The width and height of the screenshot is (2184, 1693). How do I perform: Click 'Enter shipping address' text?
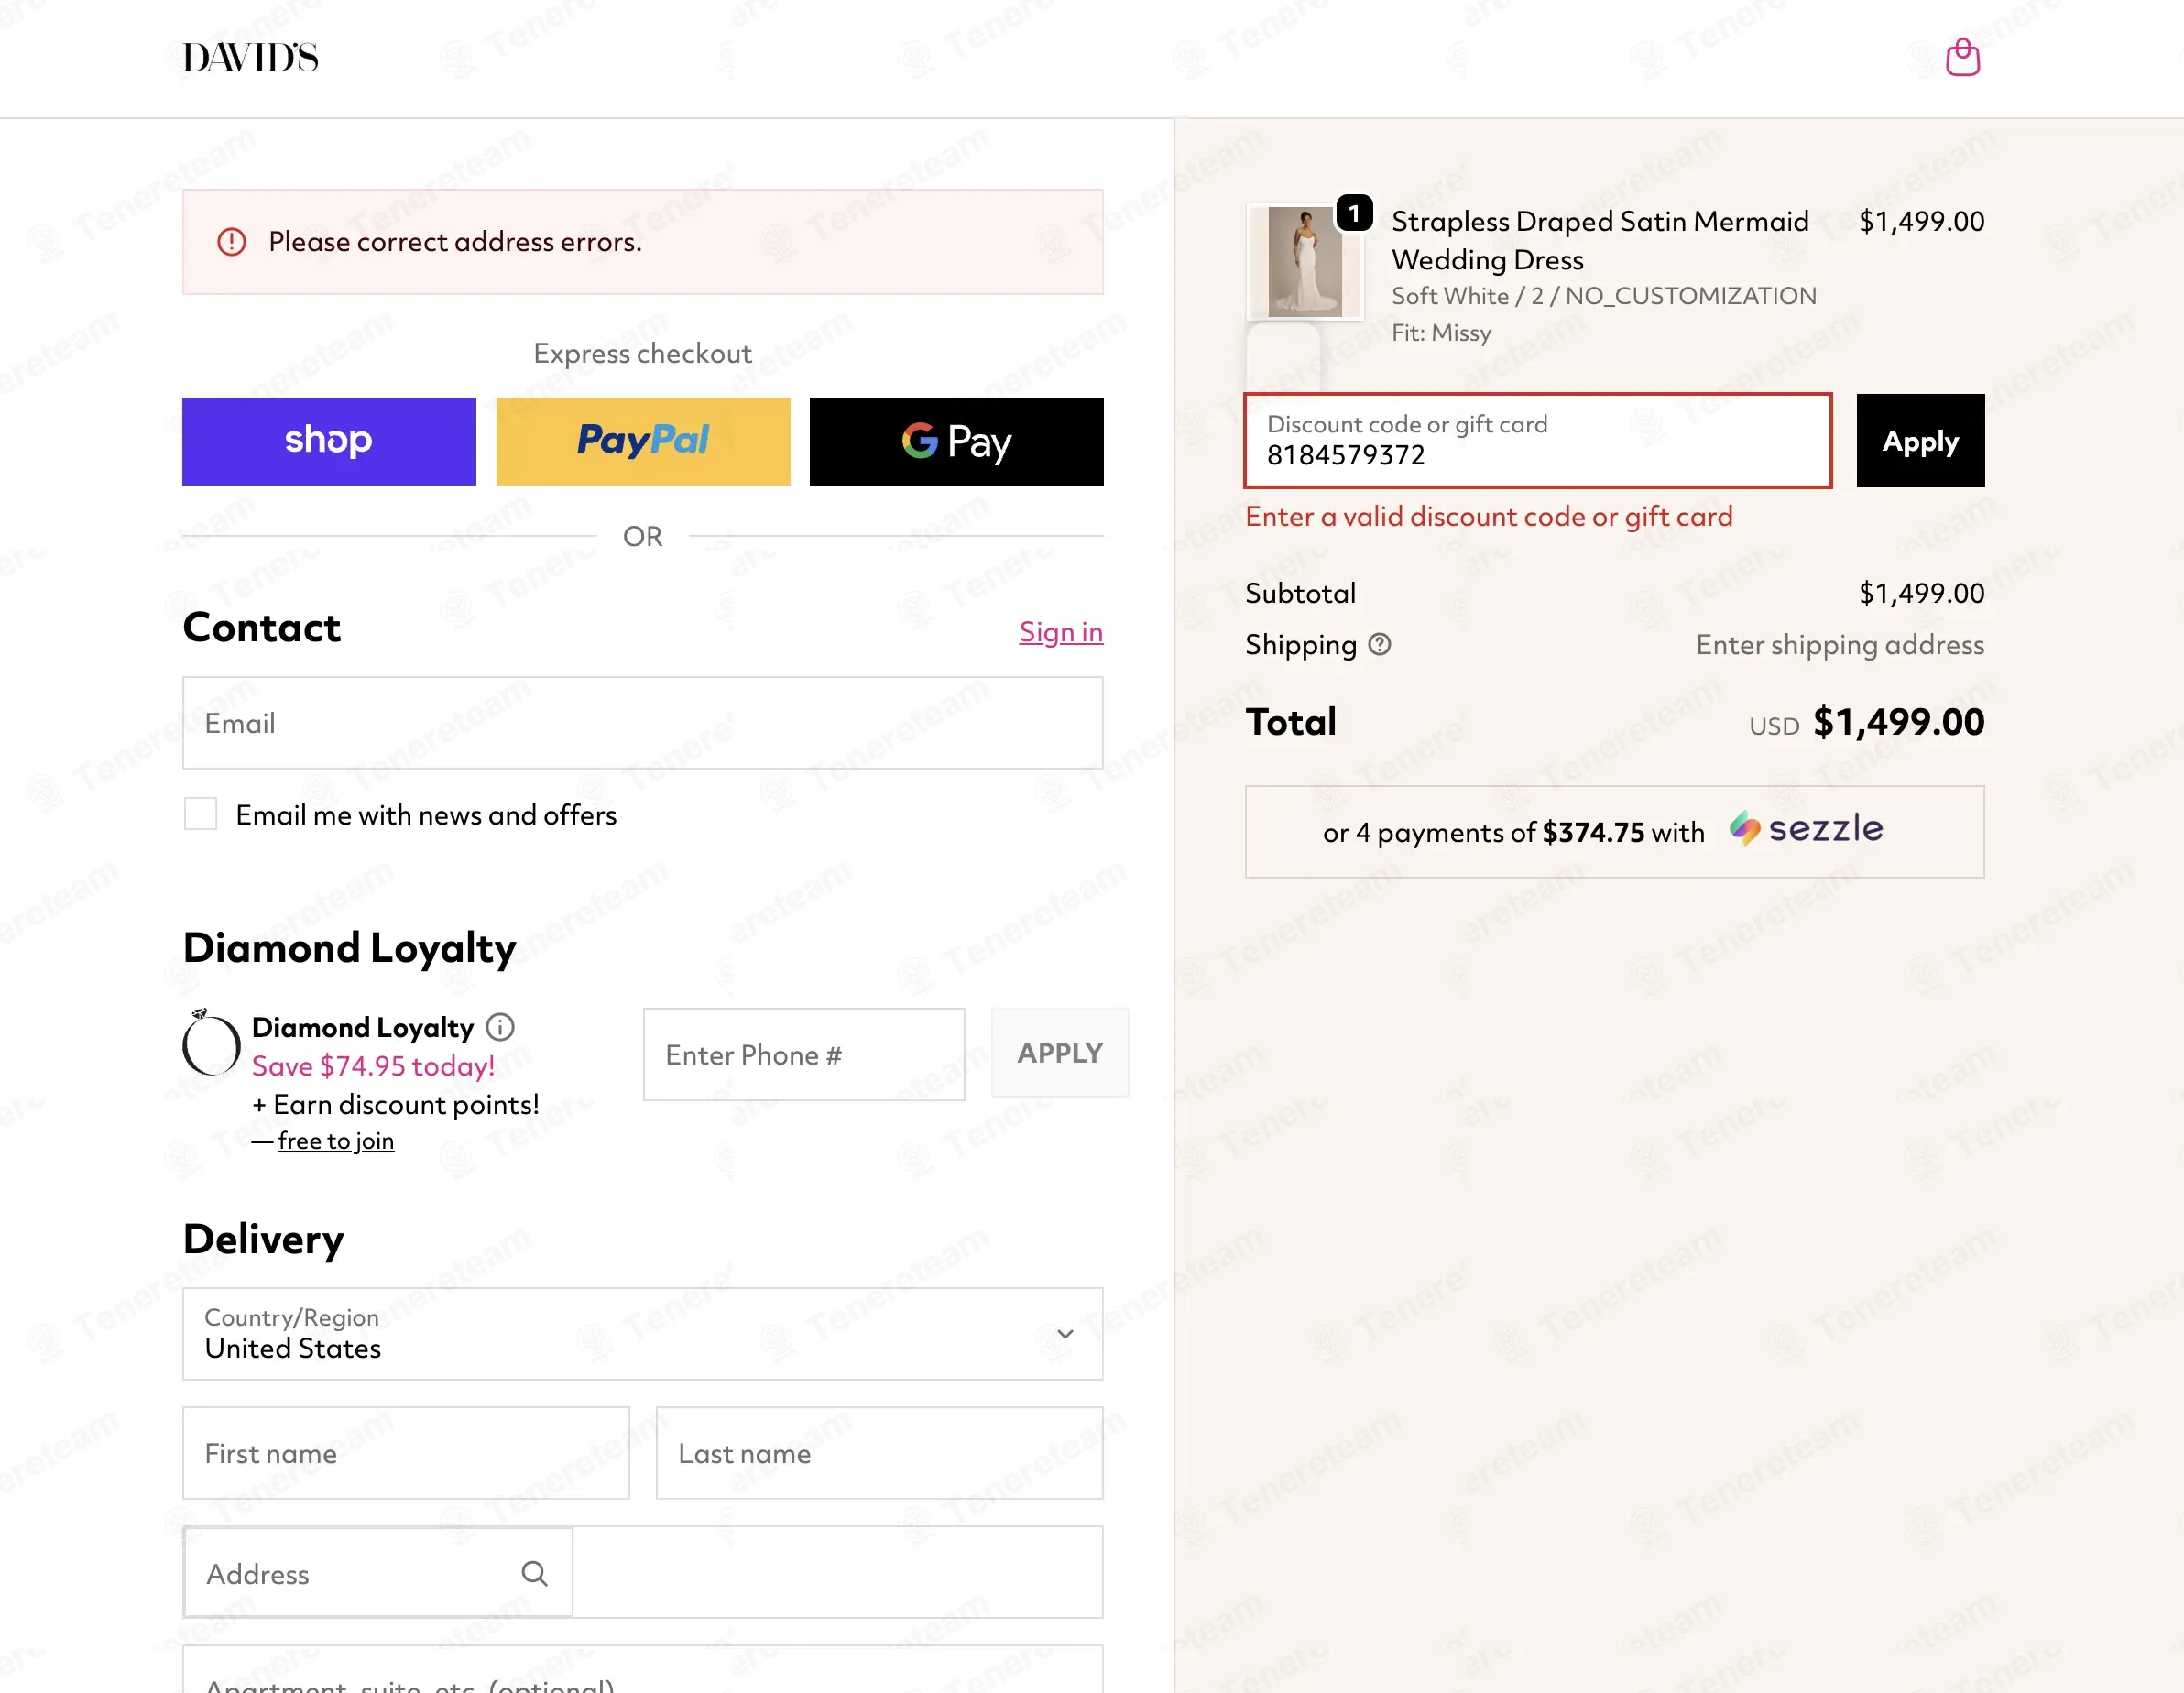[x=1840, y=645]
